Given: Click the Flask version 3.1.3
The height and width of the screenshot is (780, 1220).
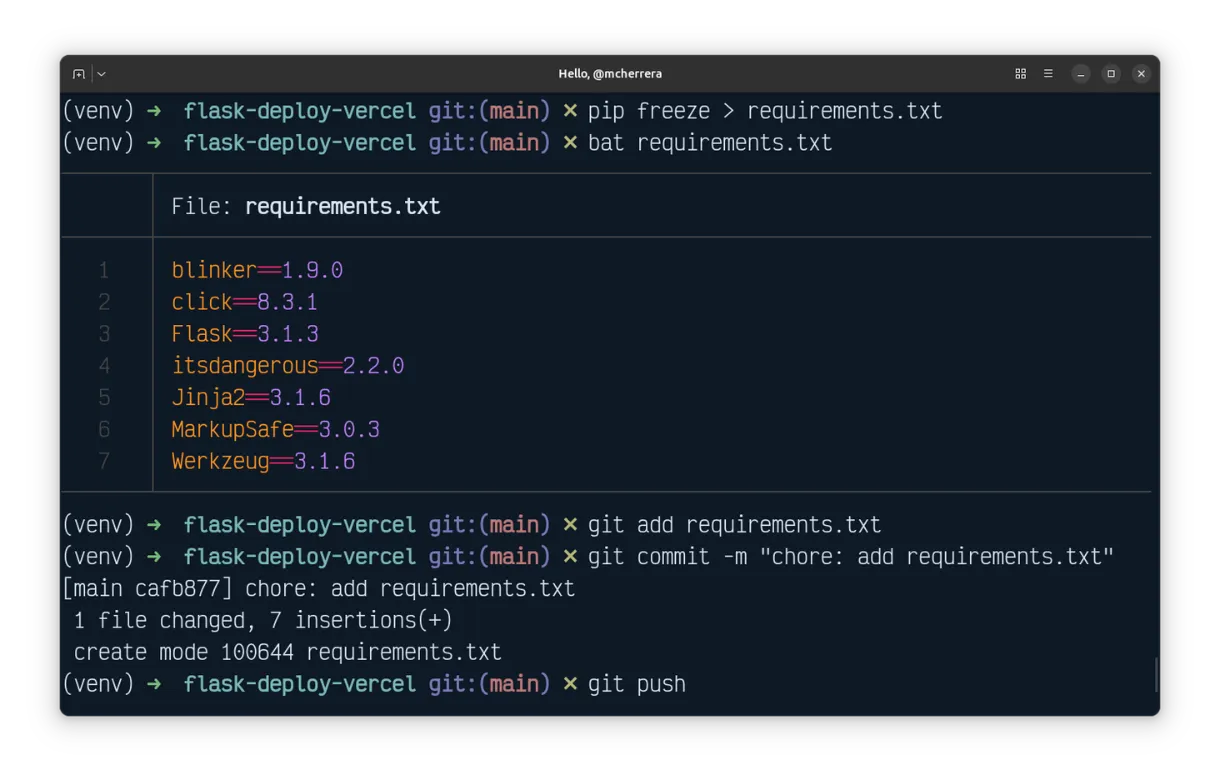Looking at the screenshot, I should [x=288, y=334].
